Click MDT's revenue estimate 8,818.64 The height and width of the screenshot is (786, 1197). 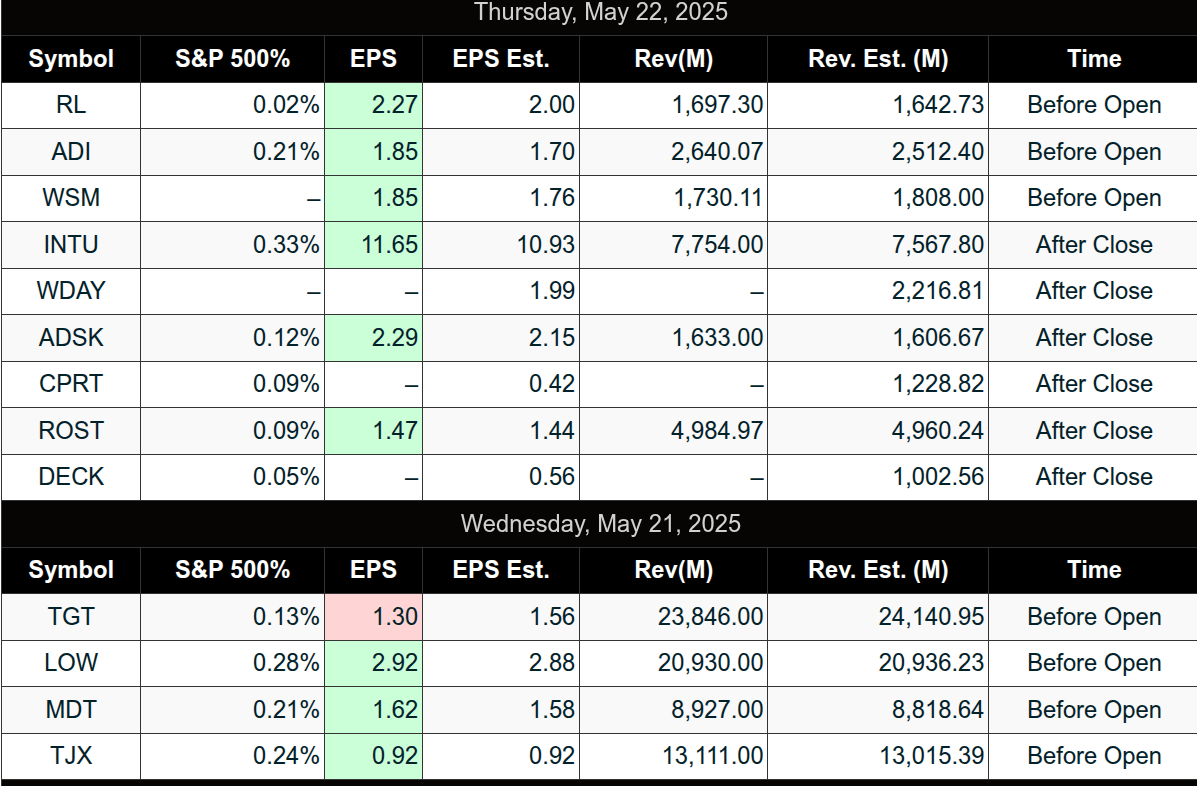click(x=938, y=710)
